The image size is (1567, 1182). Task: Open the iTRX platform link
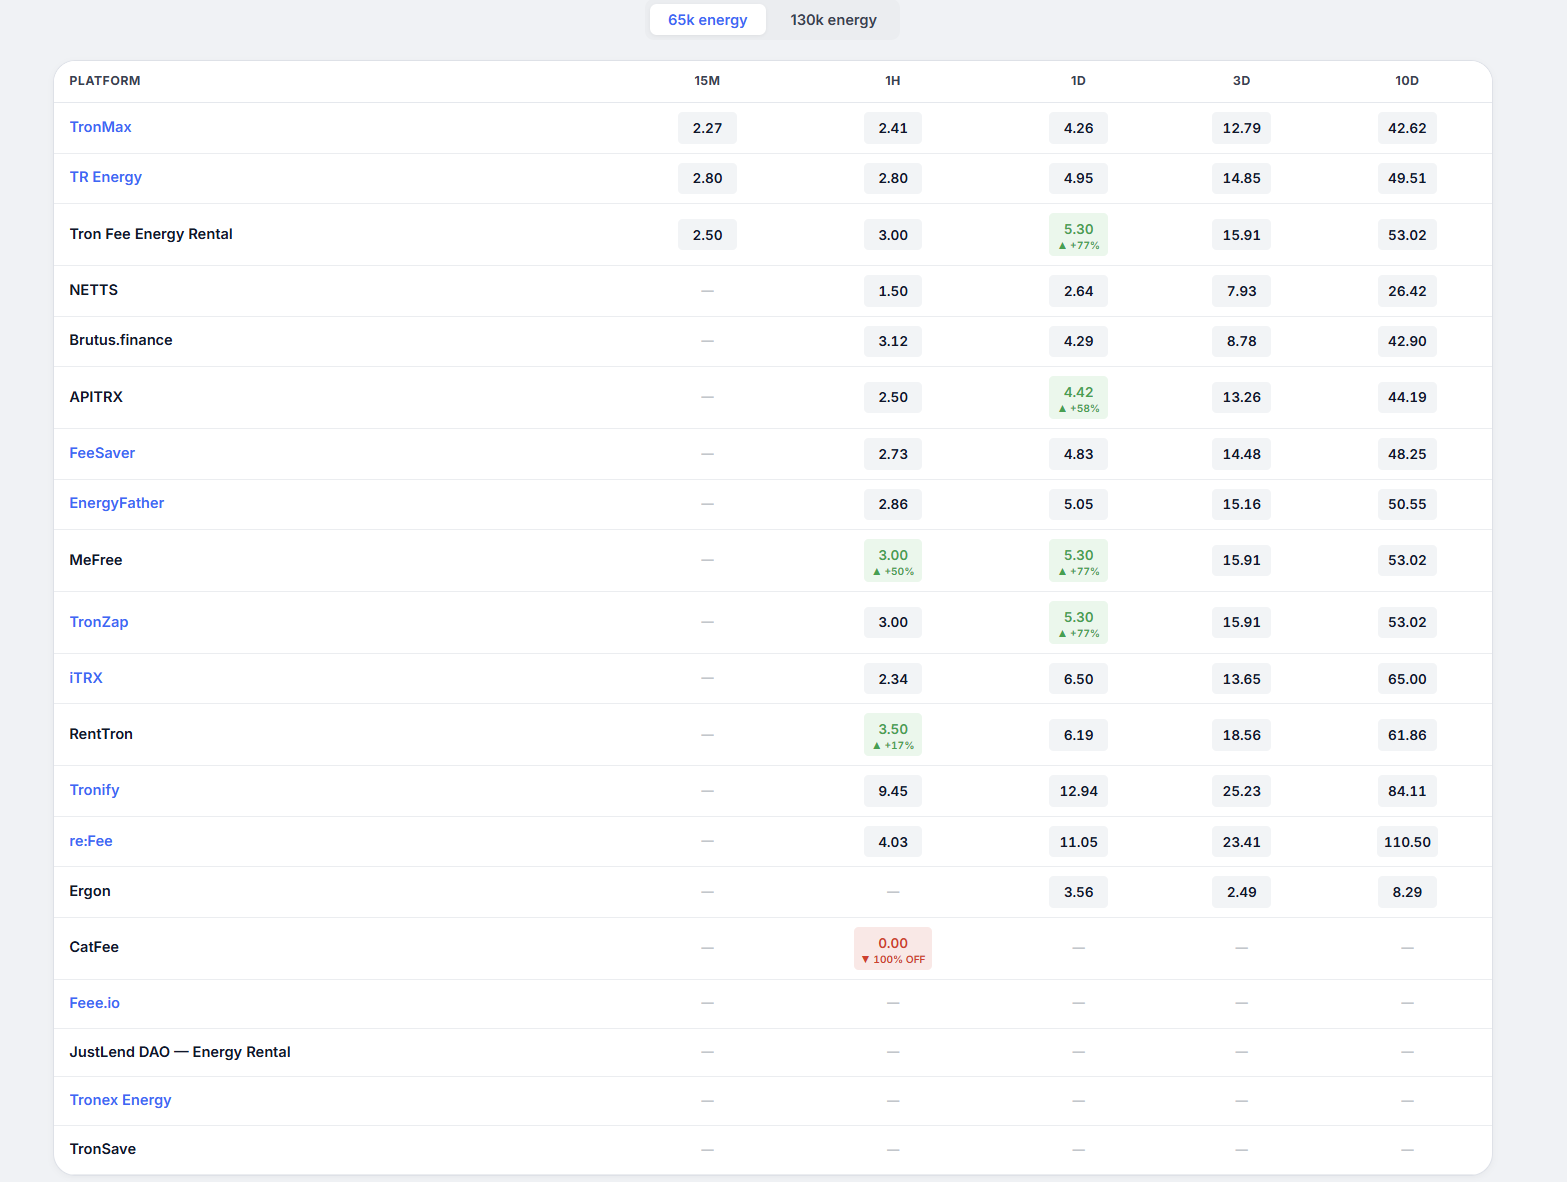click(x=86, y=678)
